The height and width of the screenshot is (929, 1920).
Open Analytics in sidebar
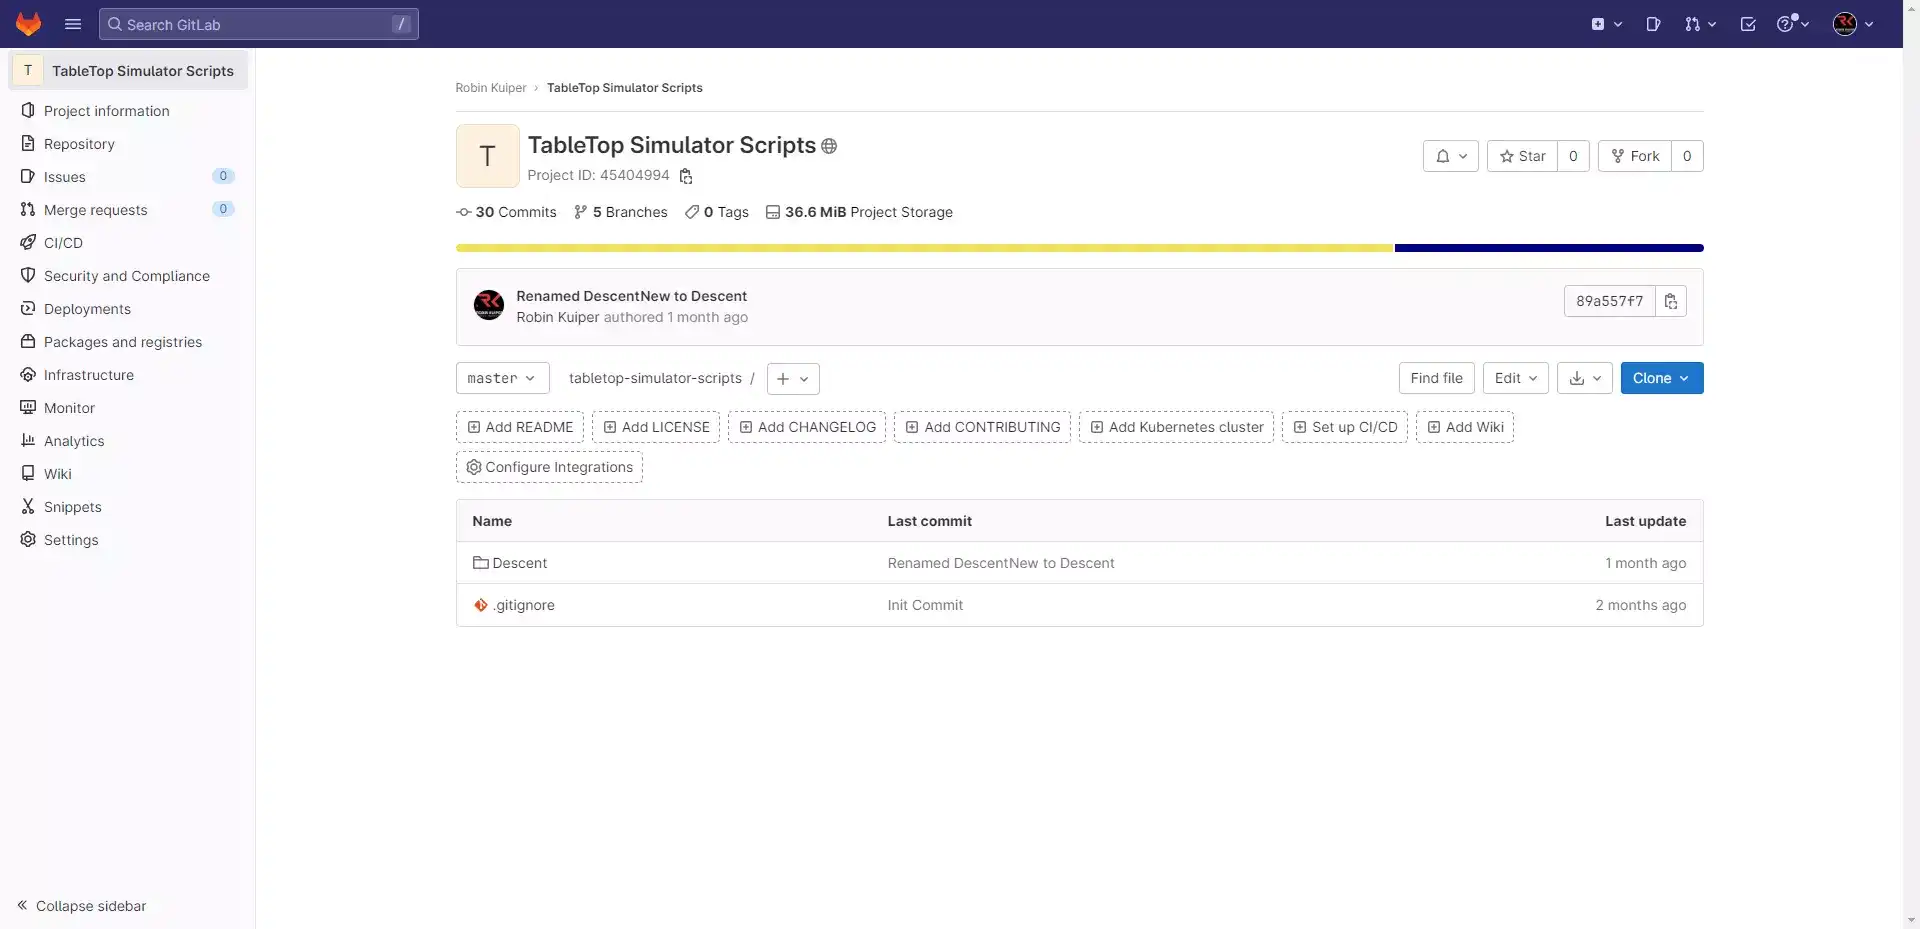coord(128,441)
